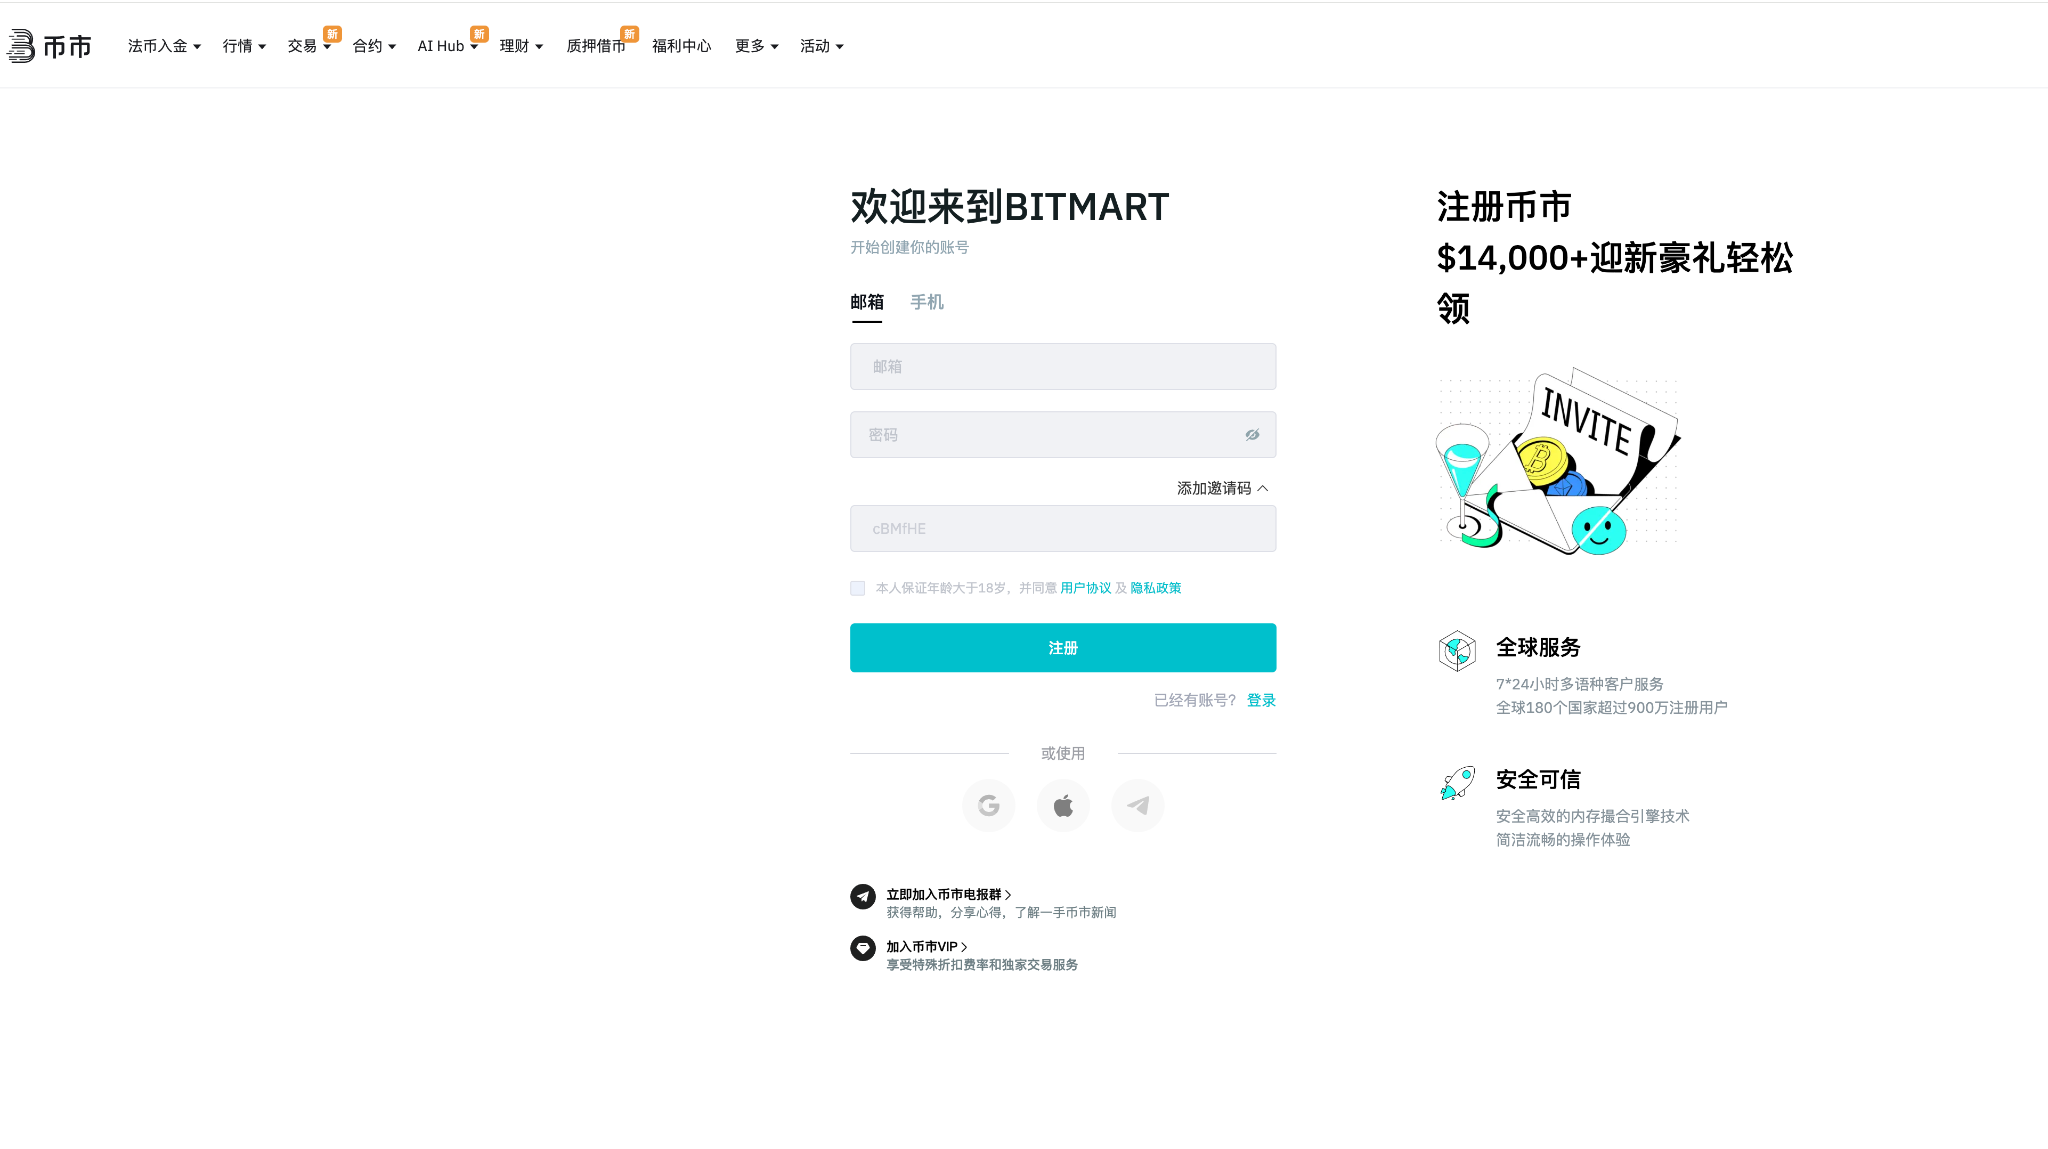This screenshot has width=2048, height=1149.
Task: Check the 18+ age agreement checkbox
Action: [x=857, y=588]
